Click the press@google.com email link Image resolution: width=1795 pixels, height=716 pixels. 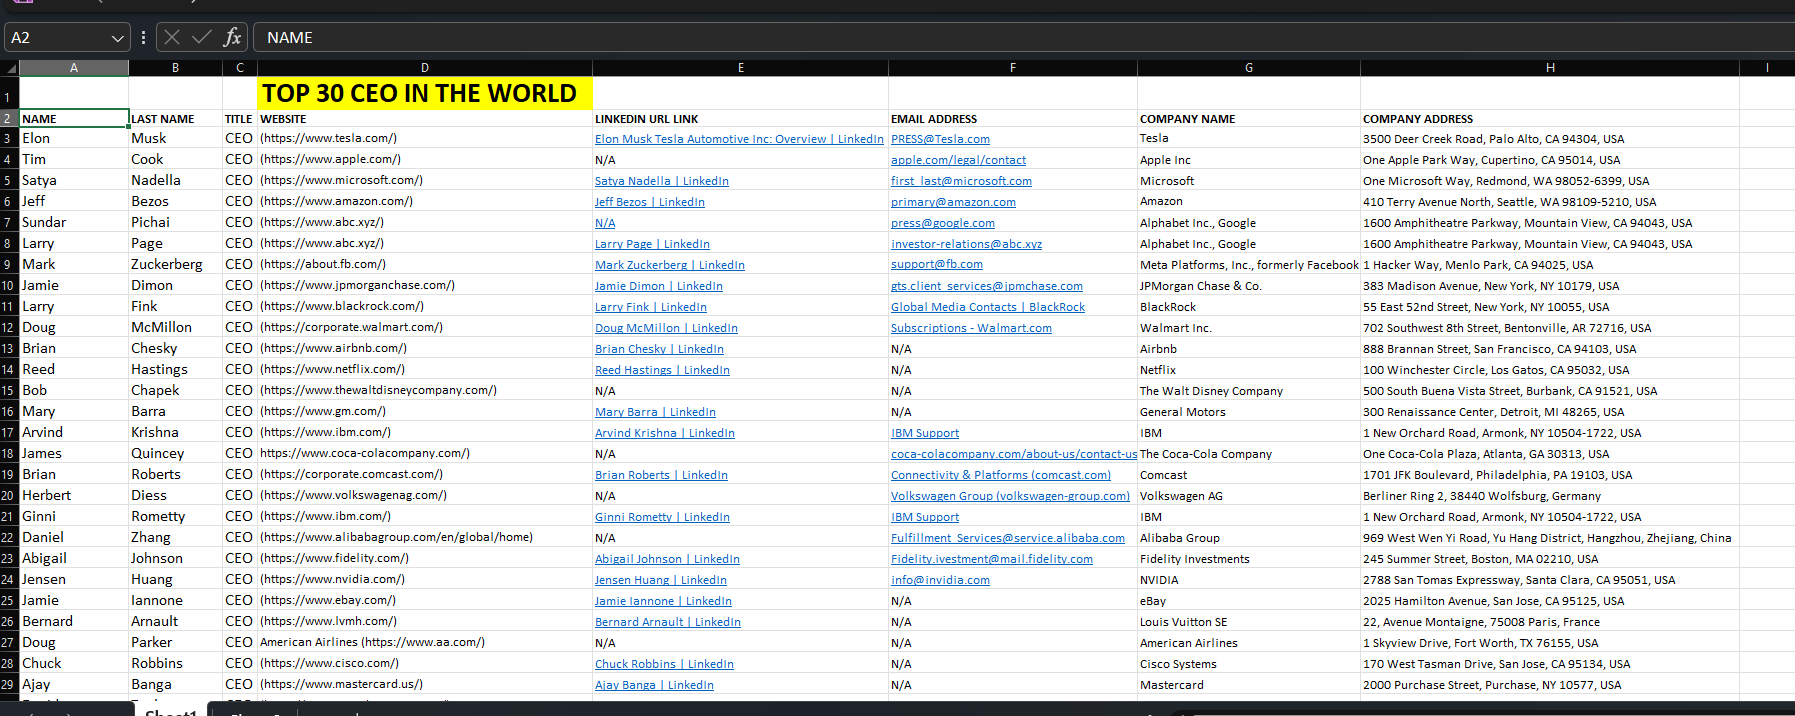(x=943, y=223)
